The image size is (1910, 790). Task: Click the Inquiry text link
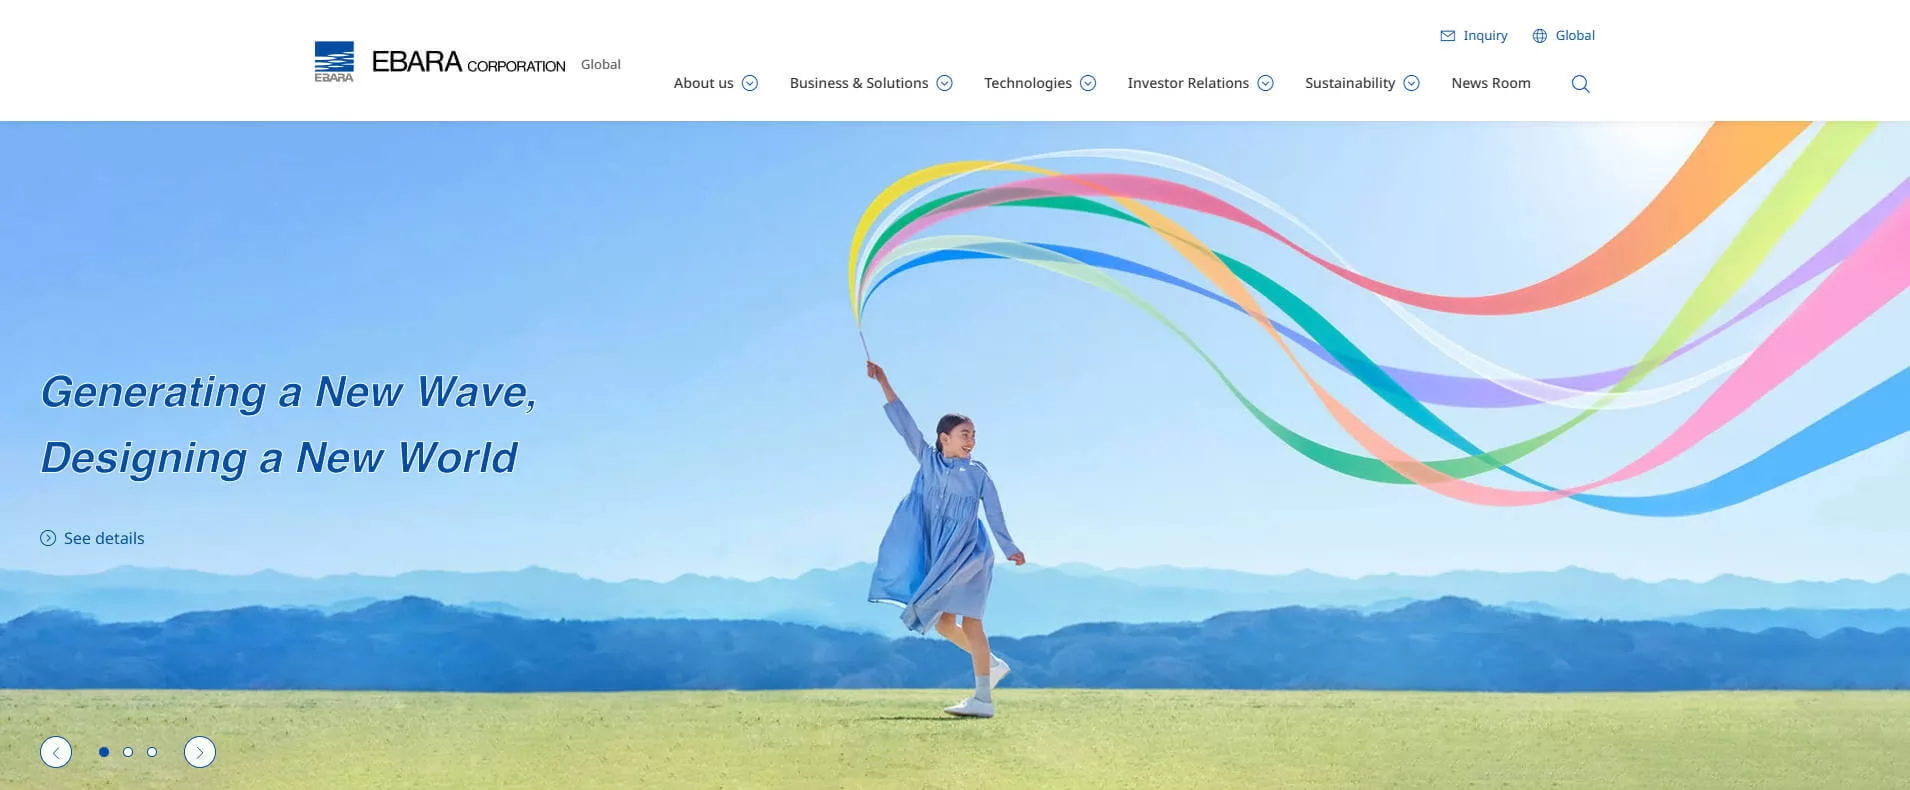pyautogui.click(x=1485, y=36)
